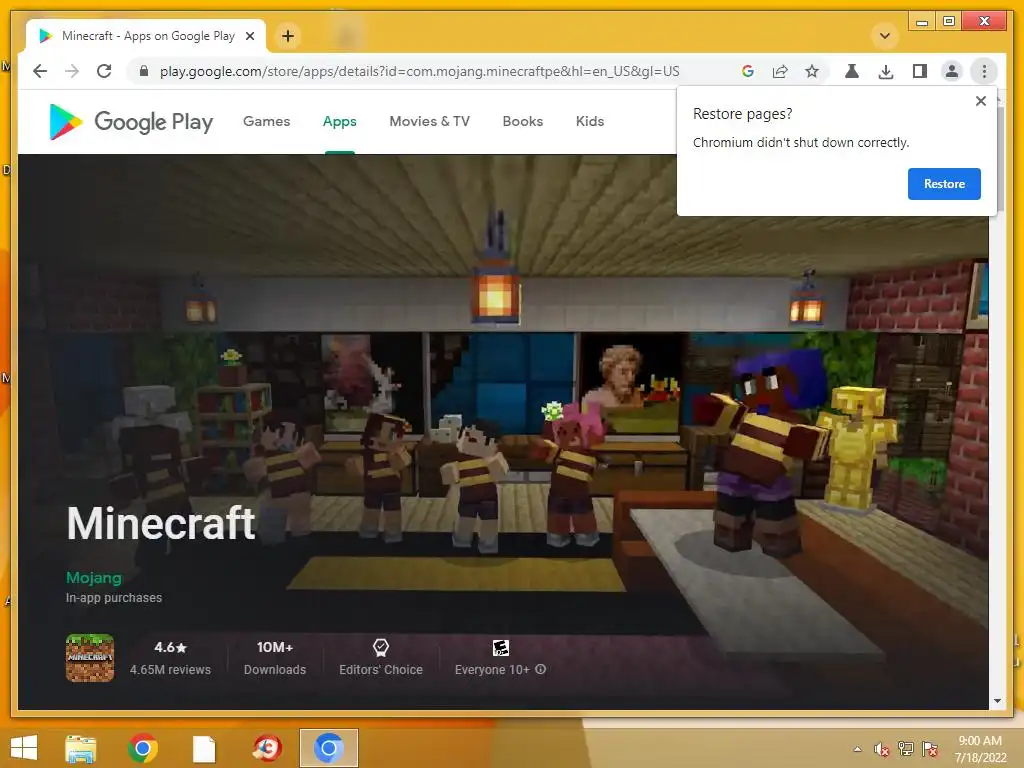Open File Explorer from the taskbar
The height and width of the screenshot is (768, 1024).
pyautogui.click(x=81, y=748)
